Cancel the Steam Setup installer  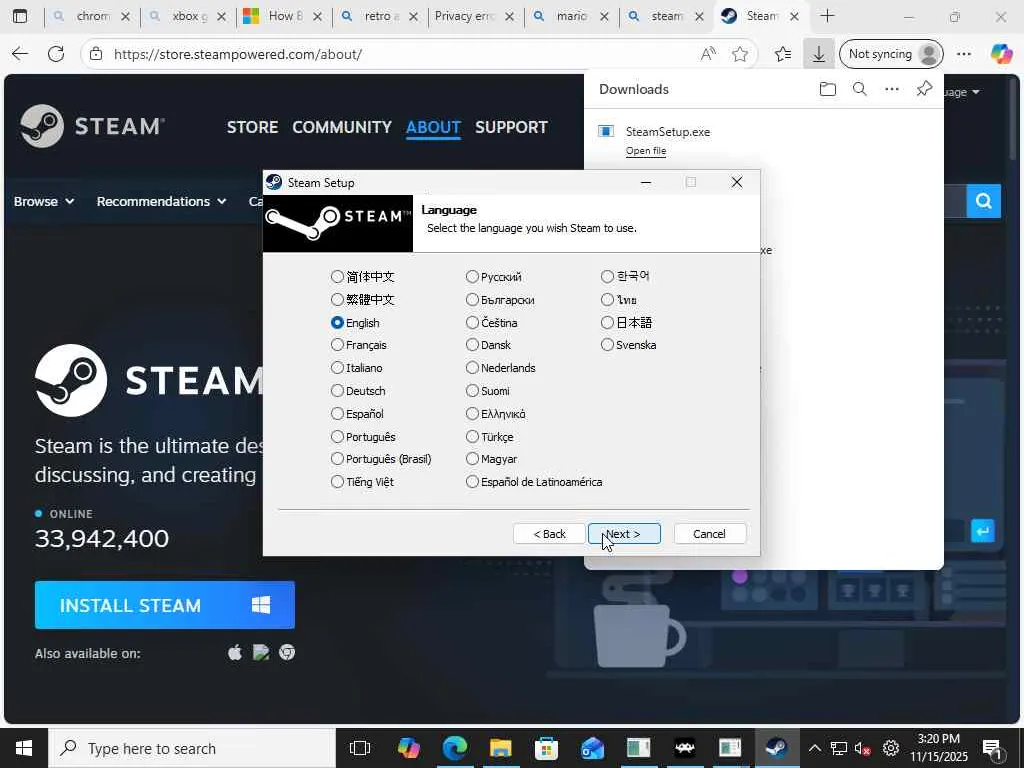point(709,534)
